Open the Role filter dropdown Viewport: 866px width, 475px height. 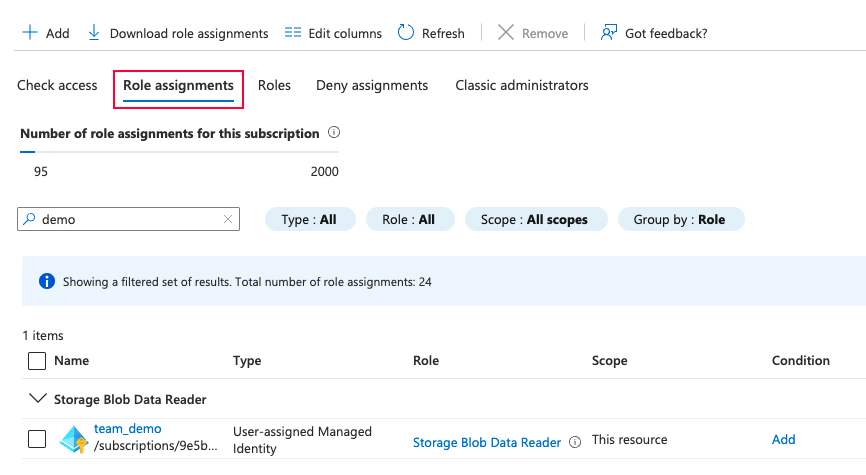point(410,220)
